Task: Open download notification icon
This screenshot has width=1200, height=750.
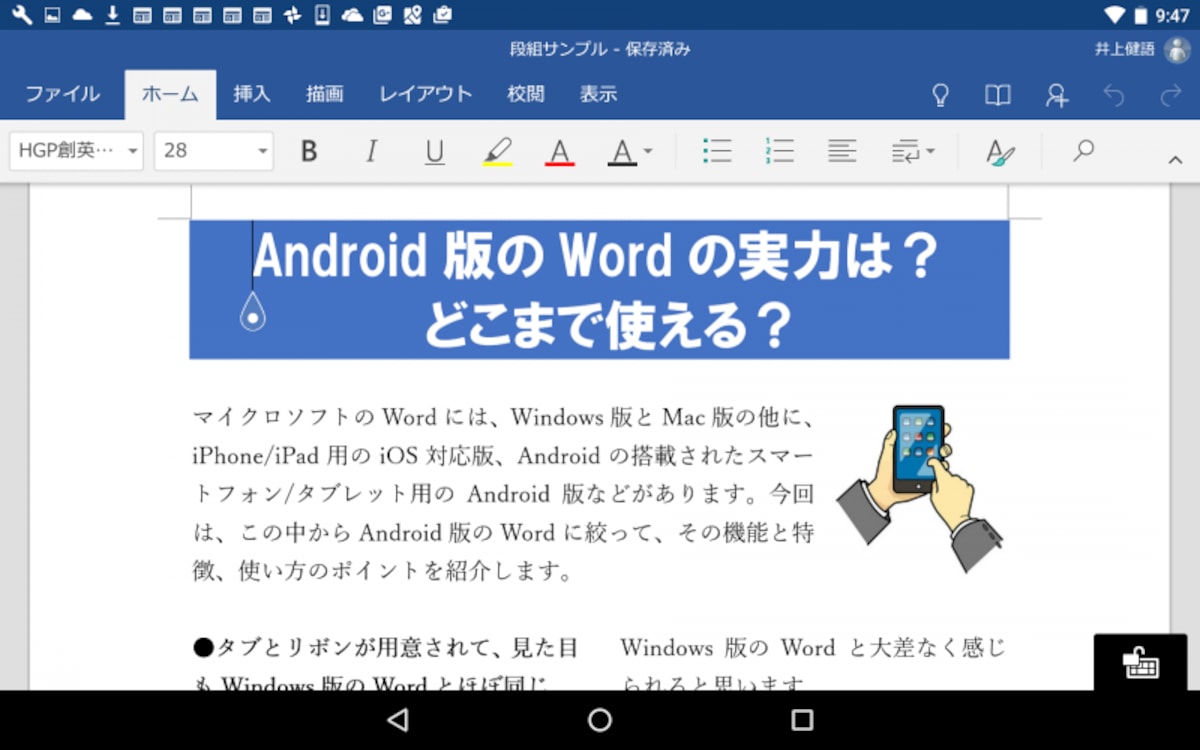Action: click(112, 15)
